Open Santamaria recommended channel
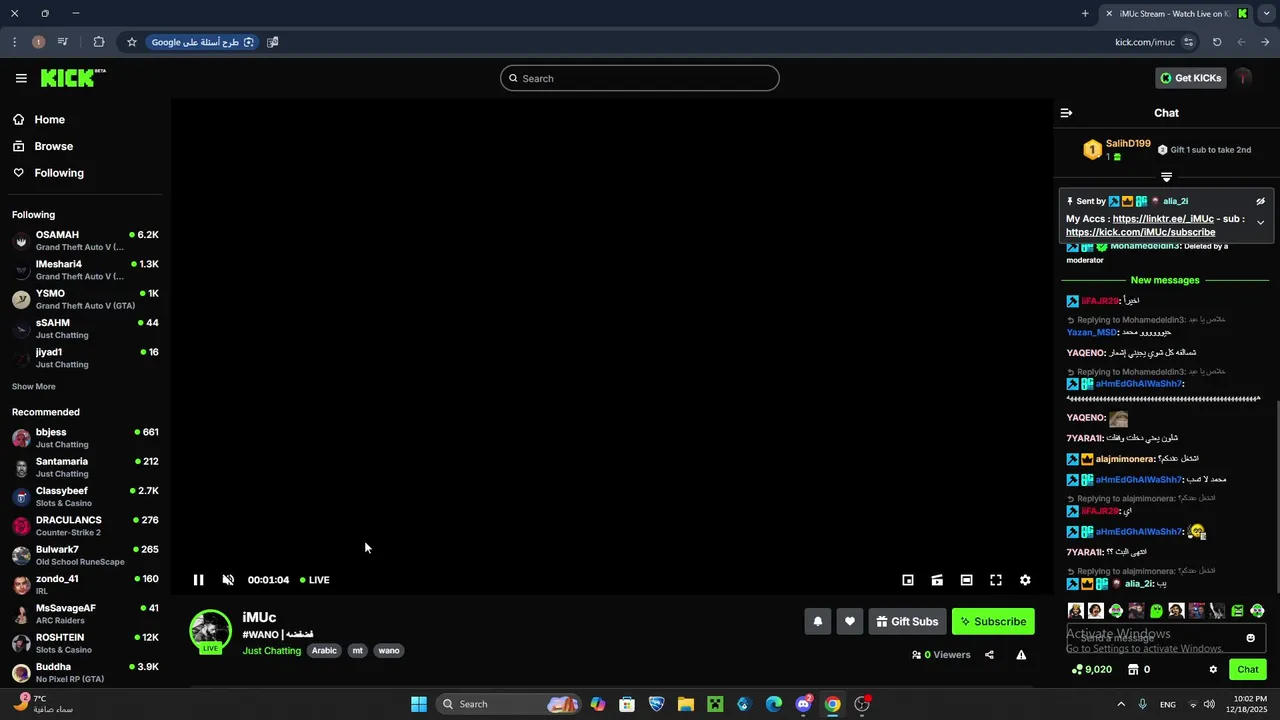This screenshot has height=720, width=1280. [85, 467]
